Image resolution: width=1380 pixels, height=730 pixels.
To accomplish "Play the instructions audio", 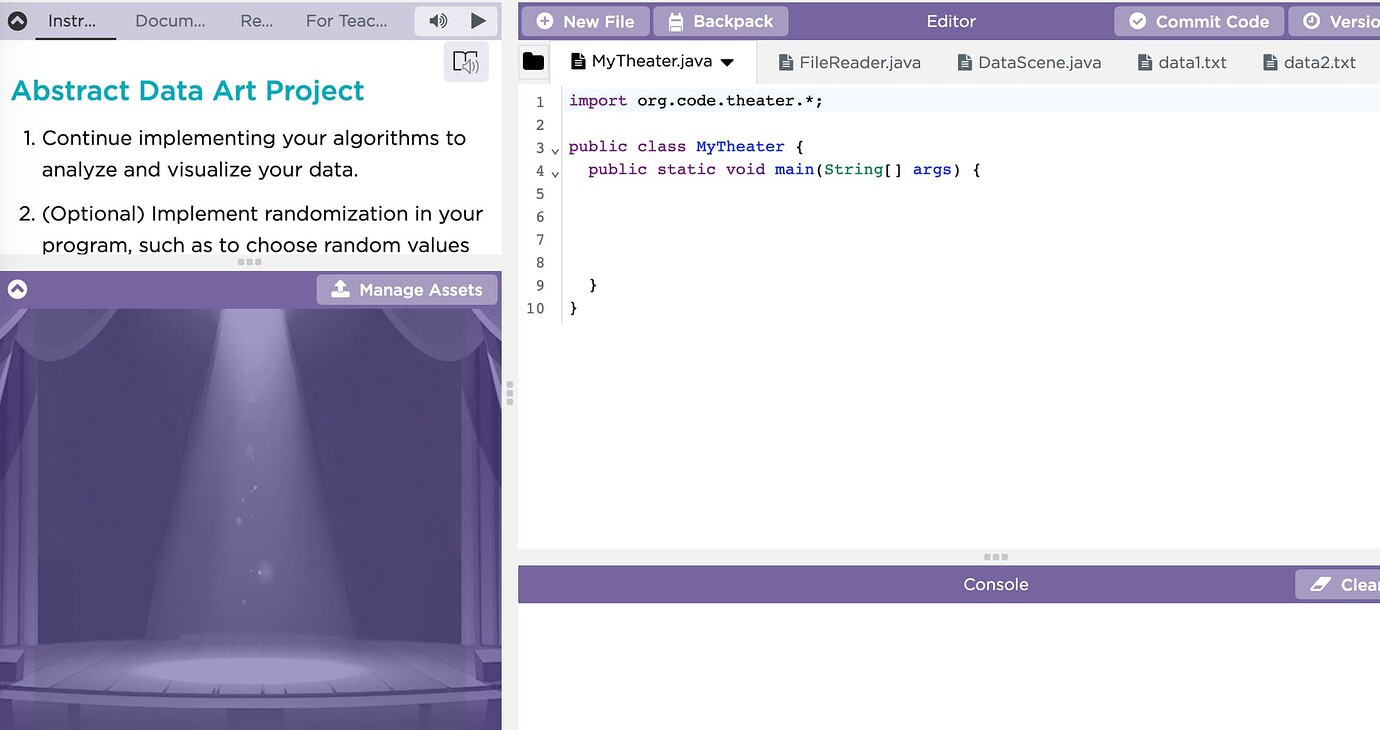I will [x=478, y=21].
